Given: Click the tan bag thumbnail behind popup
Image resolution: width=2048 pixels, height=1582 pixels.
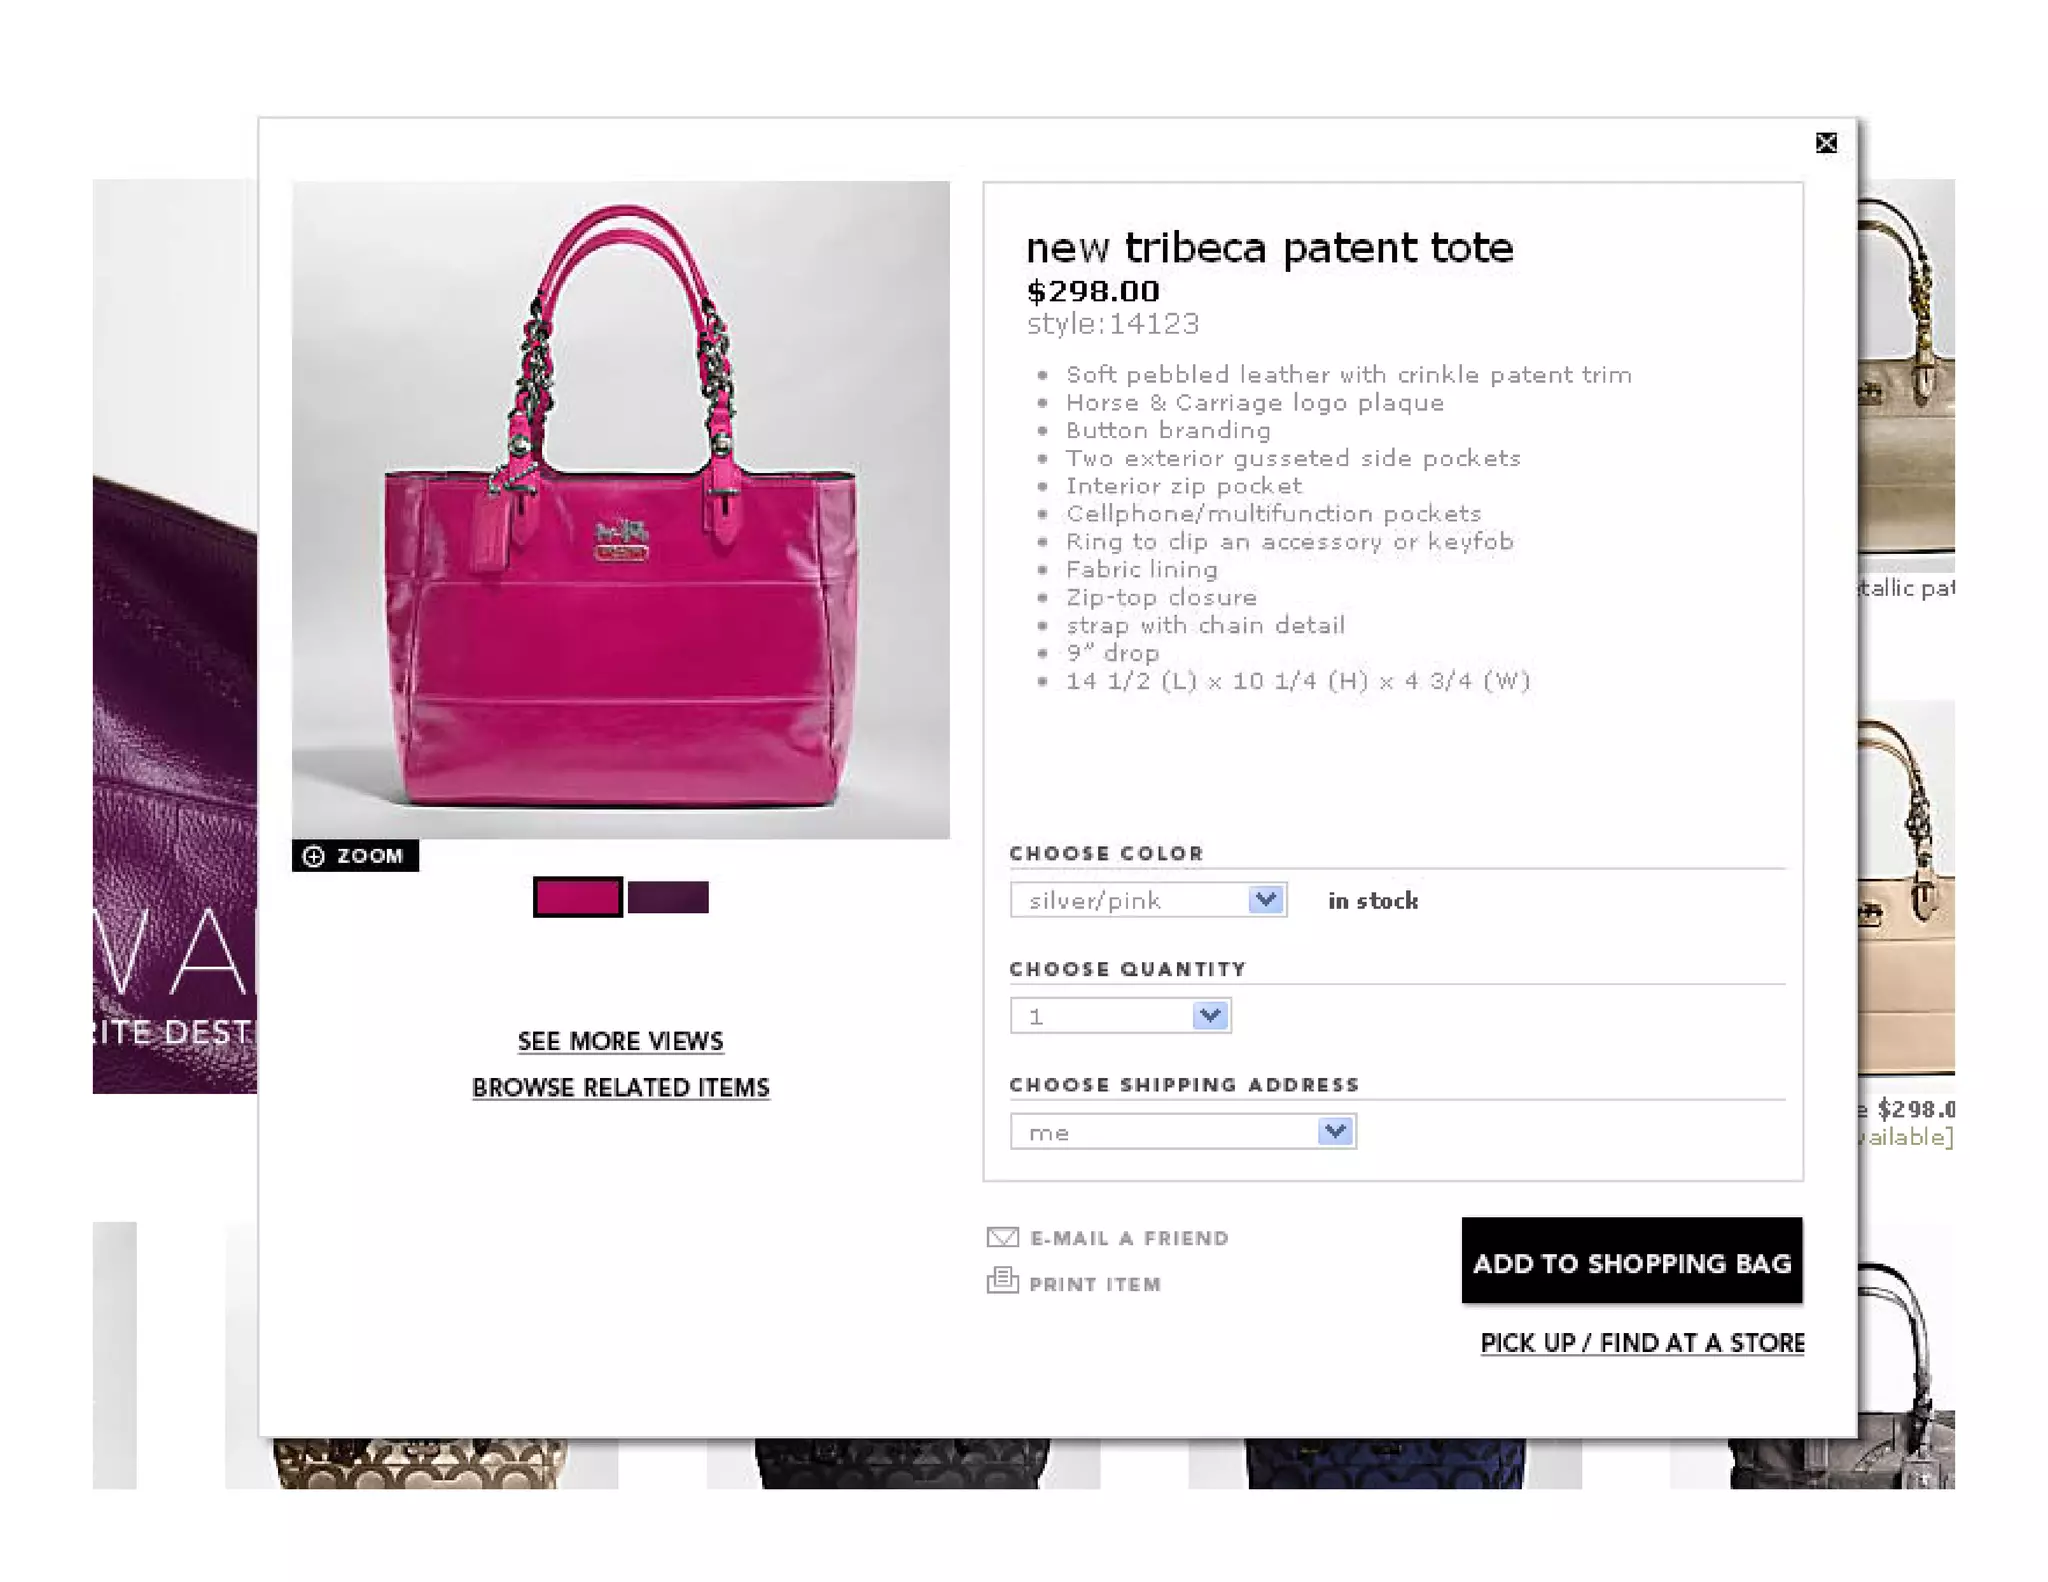Looking at the screenshot, I should [x=1906, y=887].
